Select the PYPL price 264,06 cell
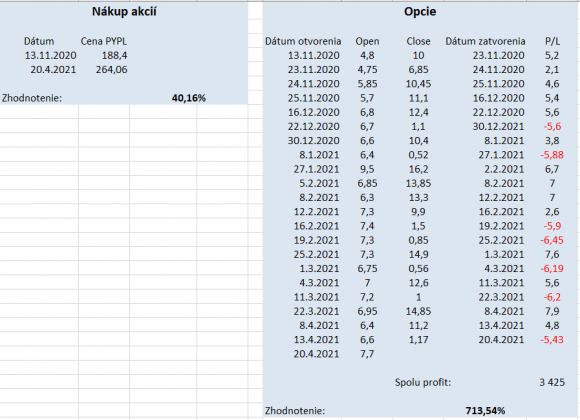This screenshot has width=580, height=420. pos(111,70)
